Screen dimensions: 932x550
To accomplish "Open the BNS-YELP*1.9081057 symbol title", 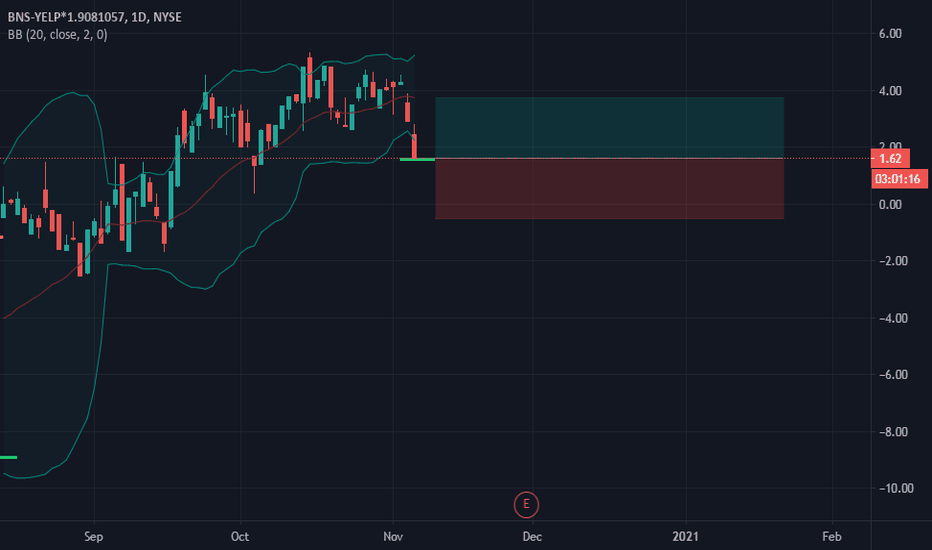I will [95, 17].
